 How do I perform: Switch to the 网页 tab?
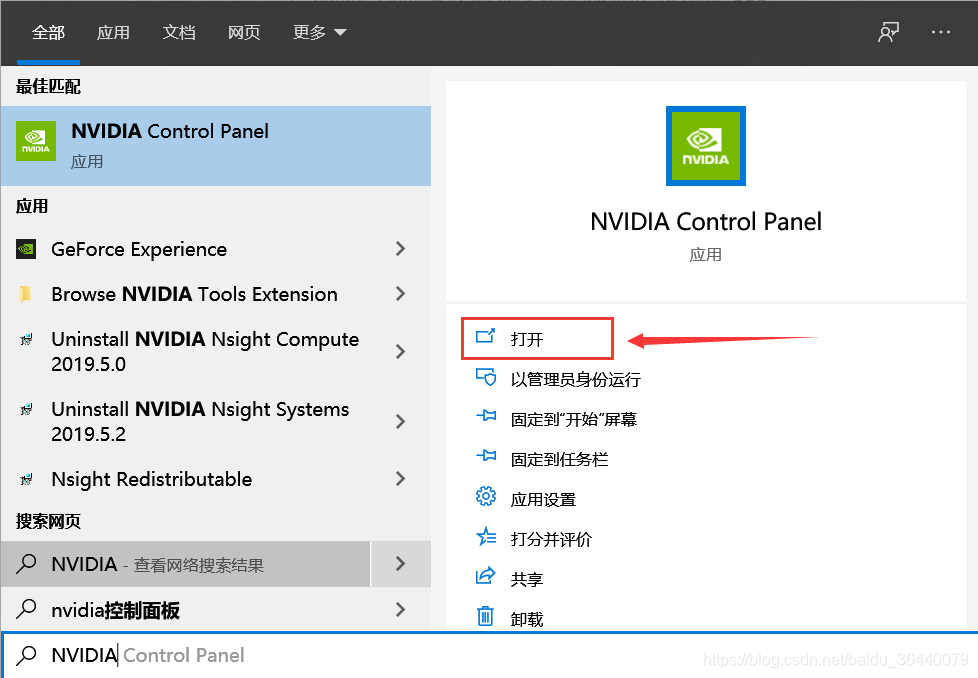[x=244, y=32]
